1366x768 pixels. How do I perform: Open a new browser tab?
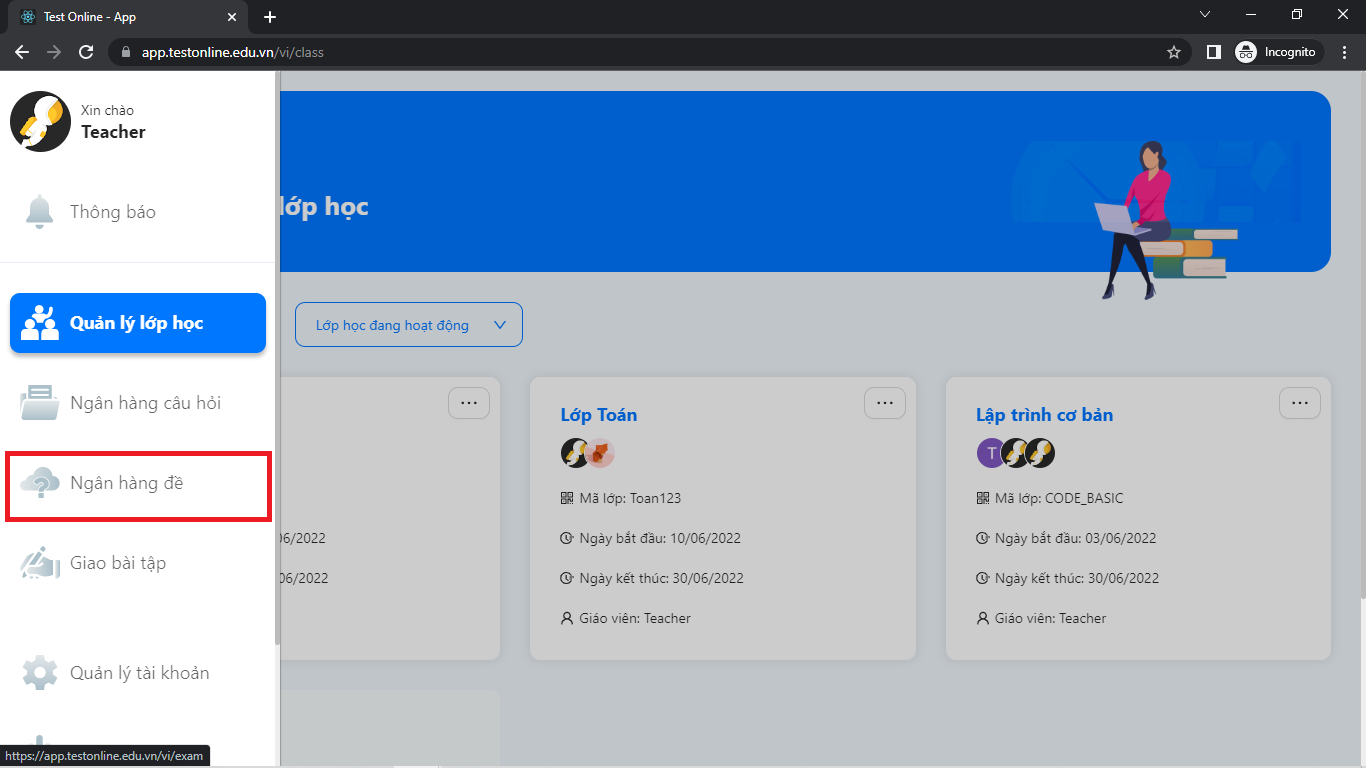click(x=270, y=17)
